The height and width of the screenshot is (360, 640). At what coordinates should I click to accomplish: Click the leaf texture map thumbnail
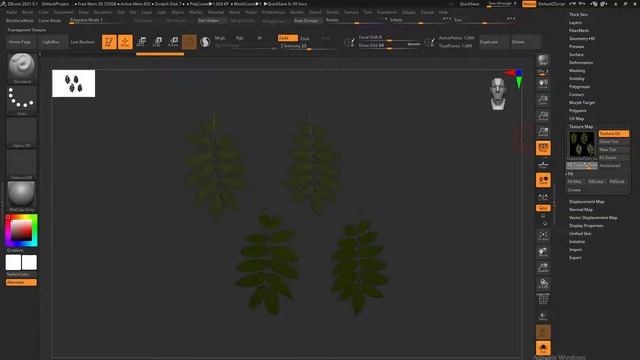click(x=582, y=144)
